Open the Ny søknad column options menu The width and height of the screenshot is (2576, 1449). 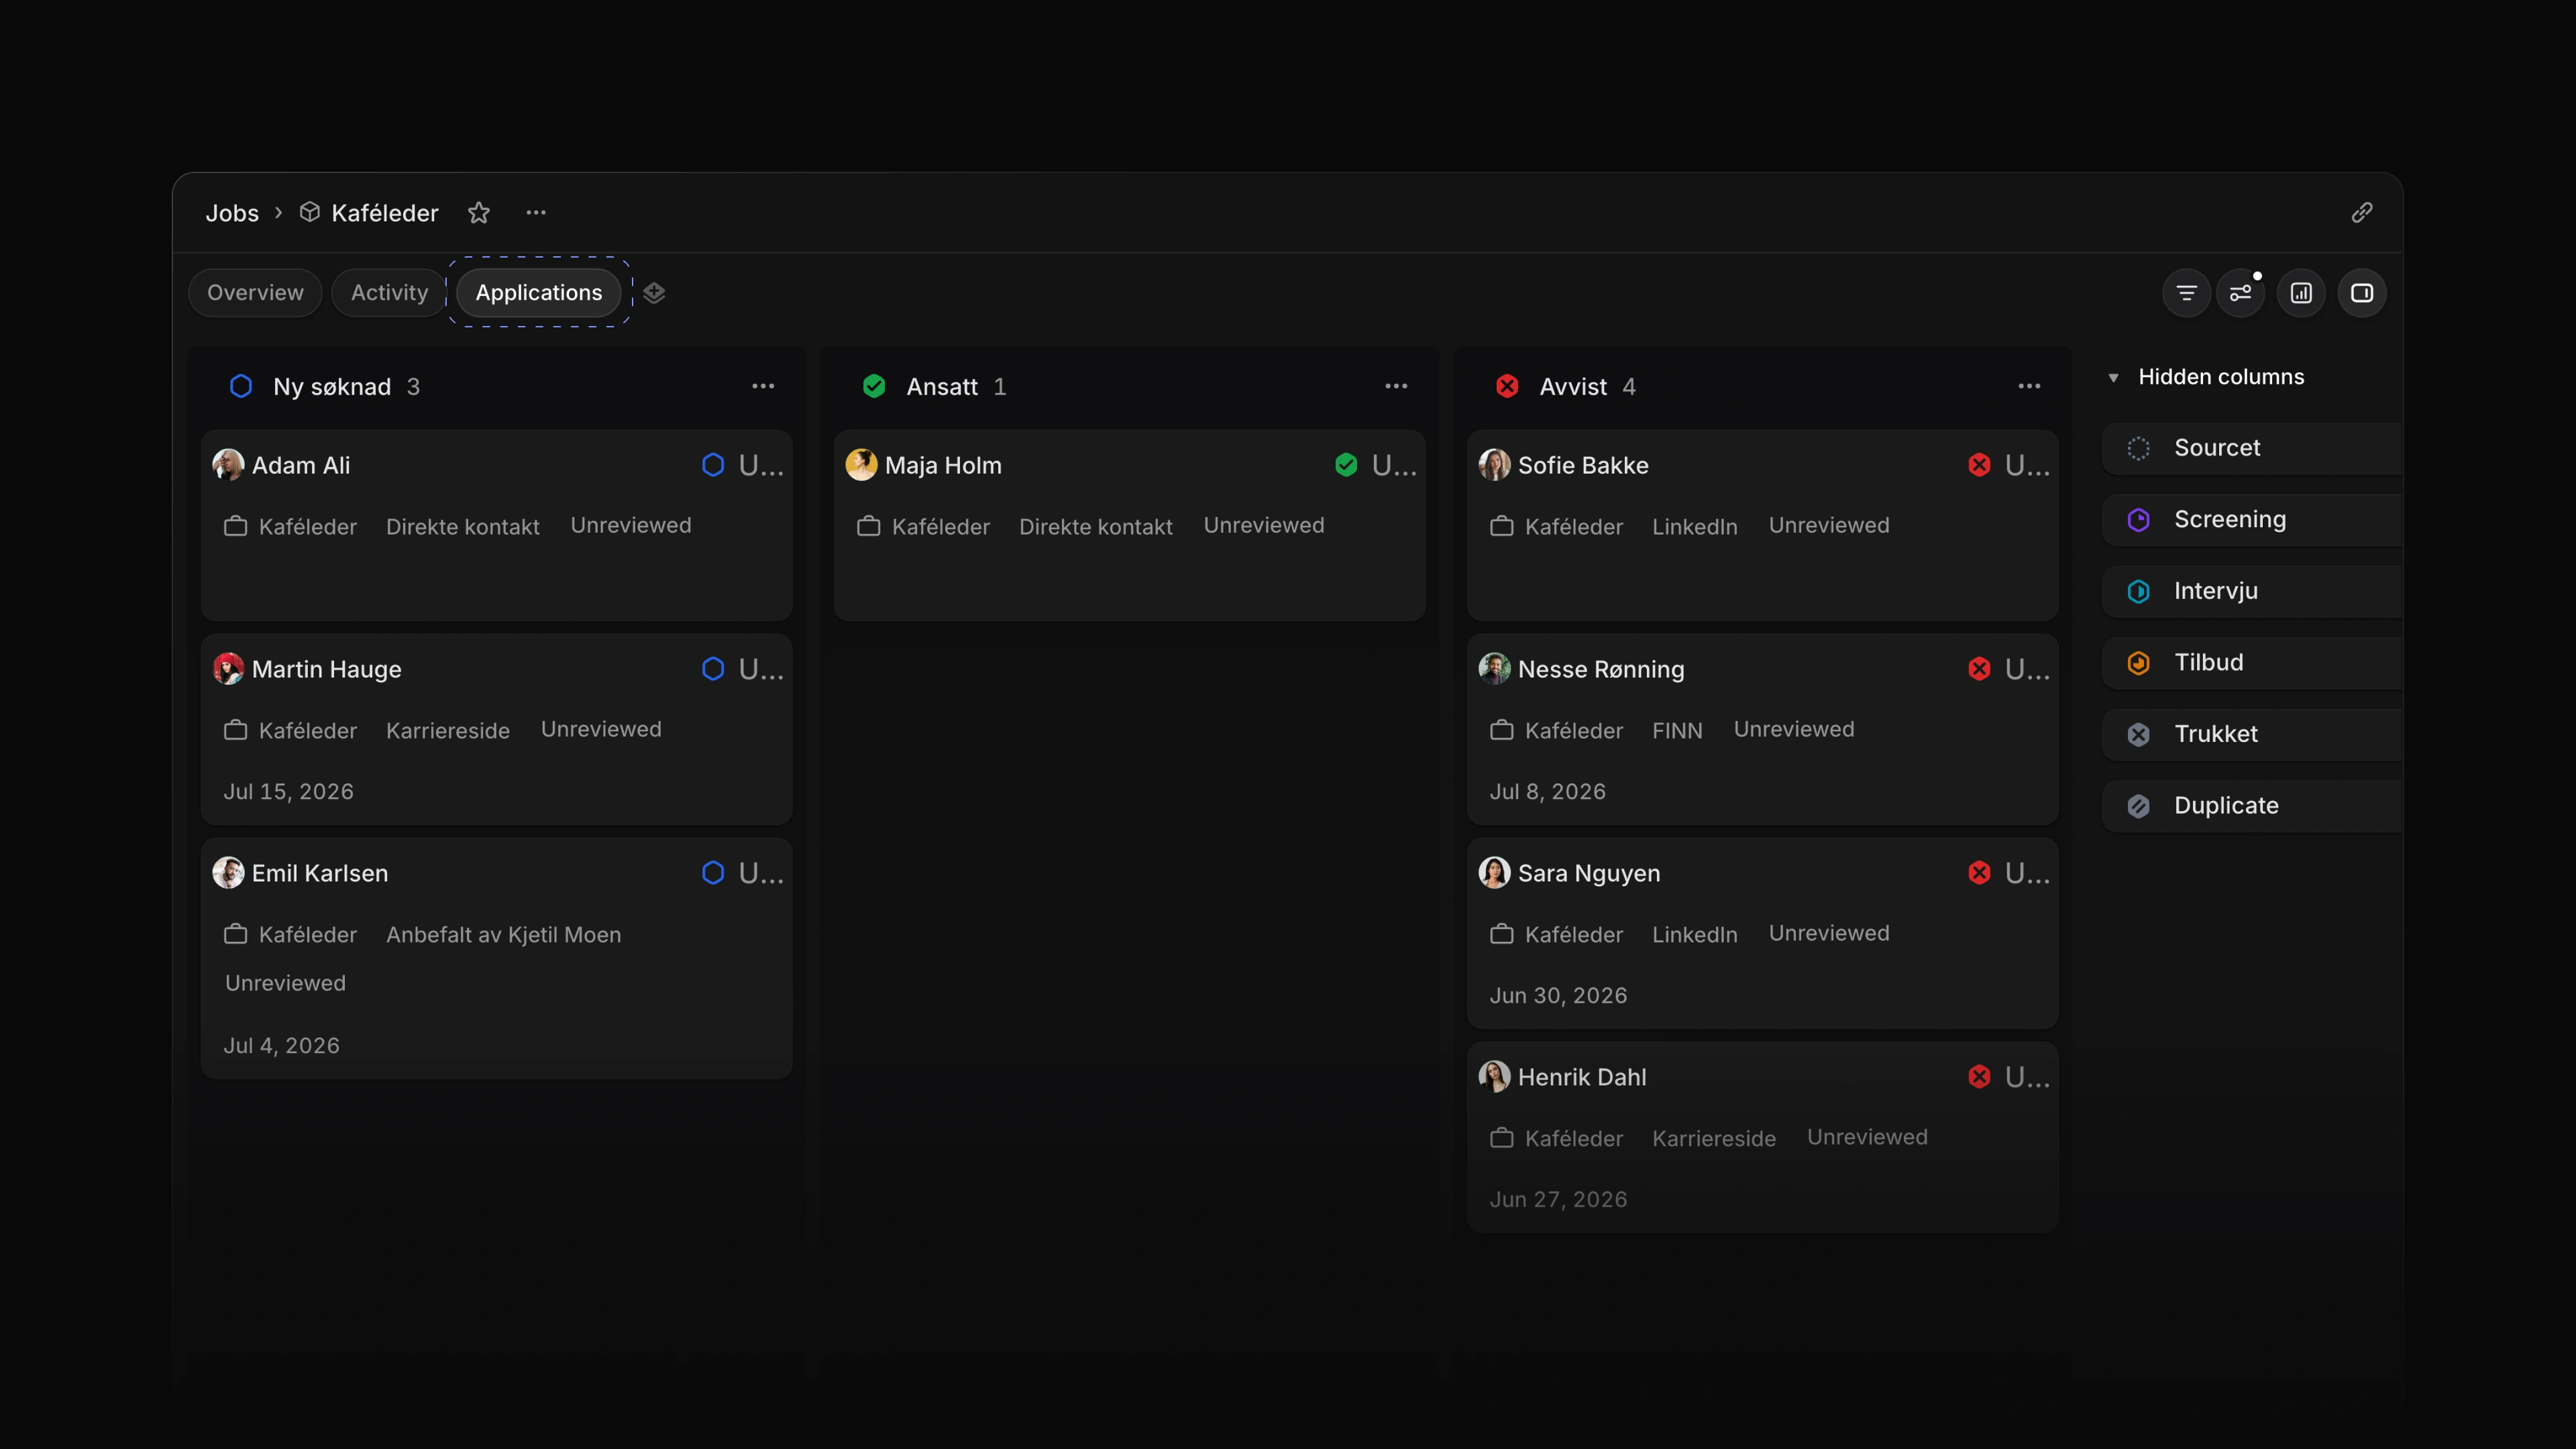pyautogui.click(x=763, y=386)
